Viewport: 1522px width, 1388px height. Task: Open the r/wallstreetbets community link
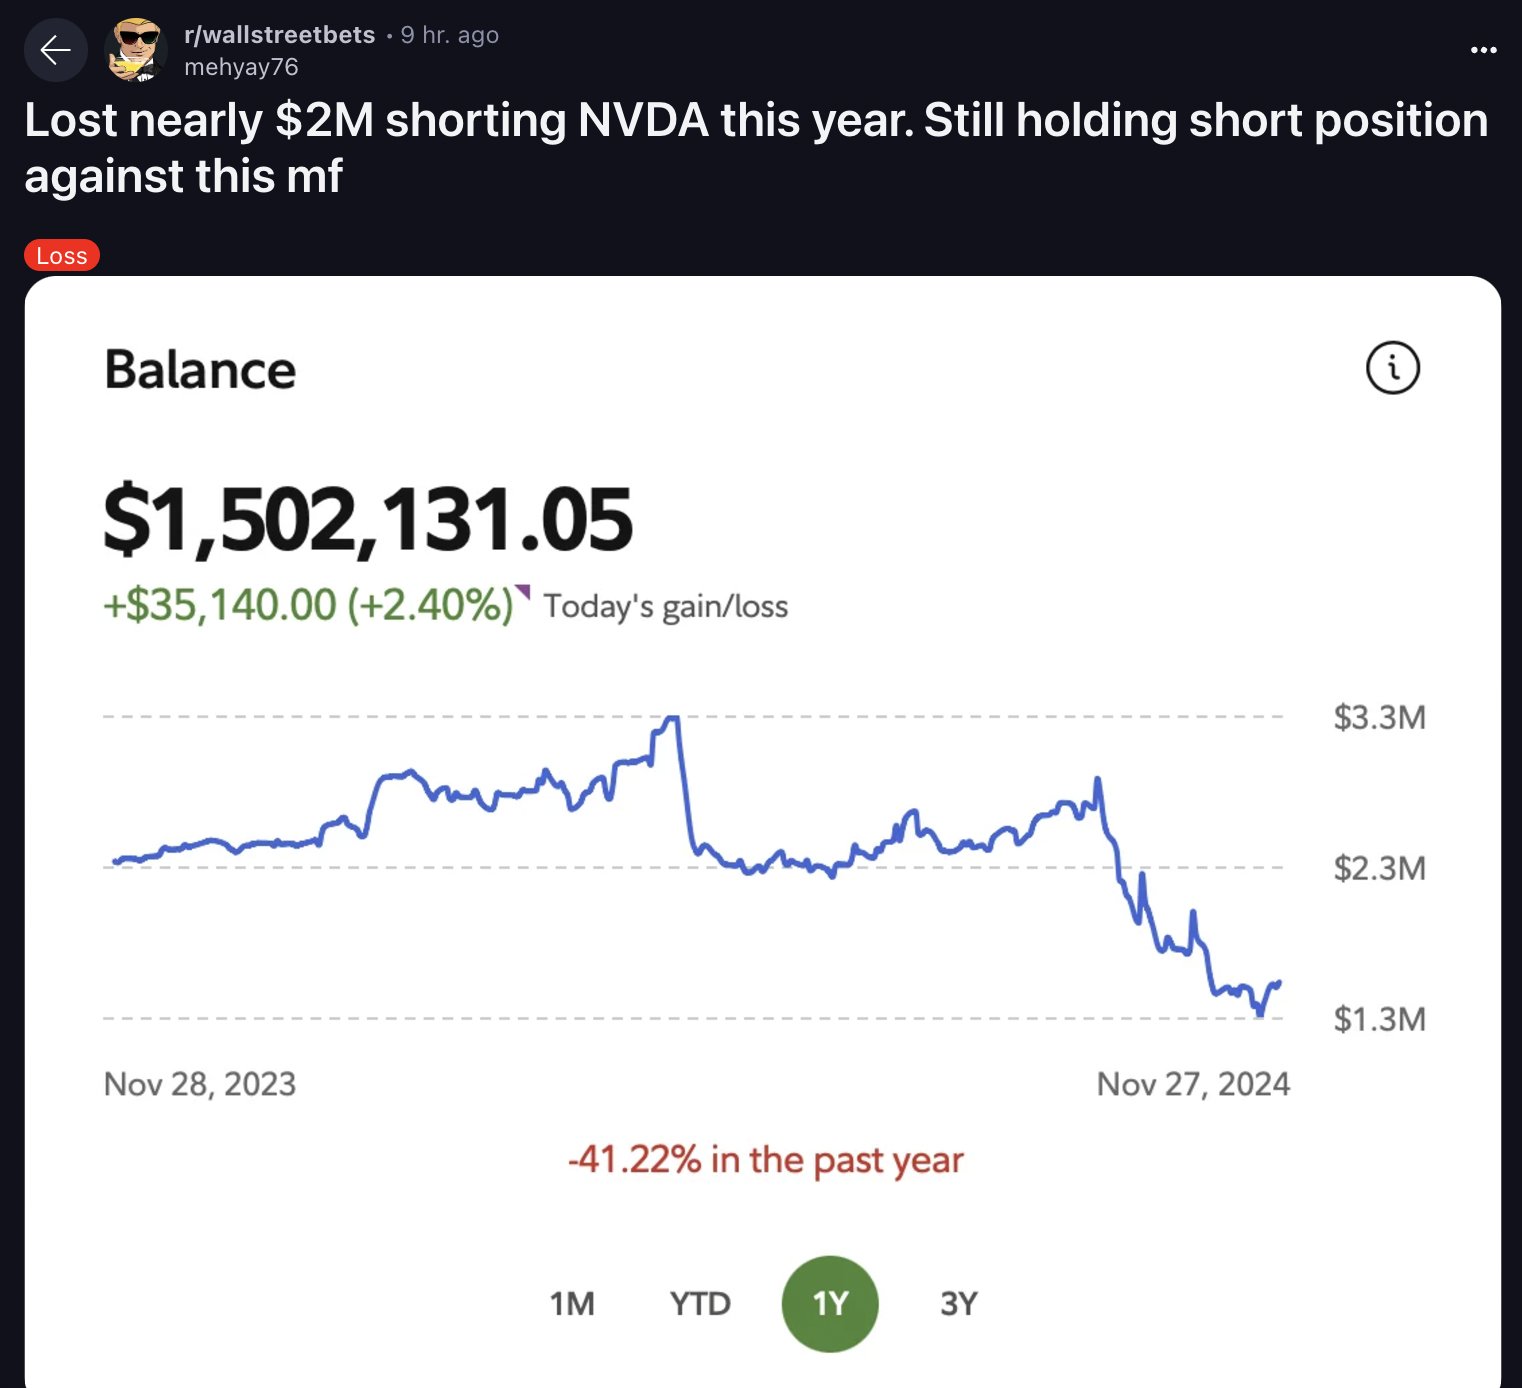(280, 35)
